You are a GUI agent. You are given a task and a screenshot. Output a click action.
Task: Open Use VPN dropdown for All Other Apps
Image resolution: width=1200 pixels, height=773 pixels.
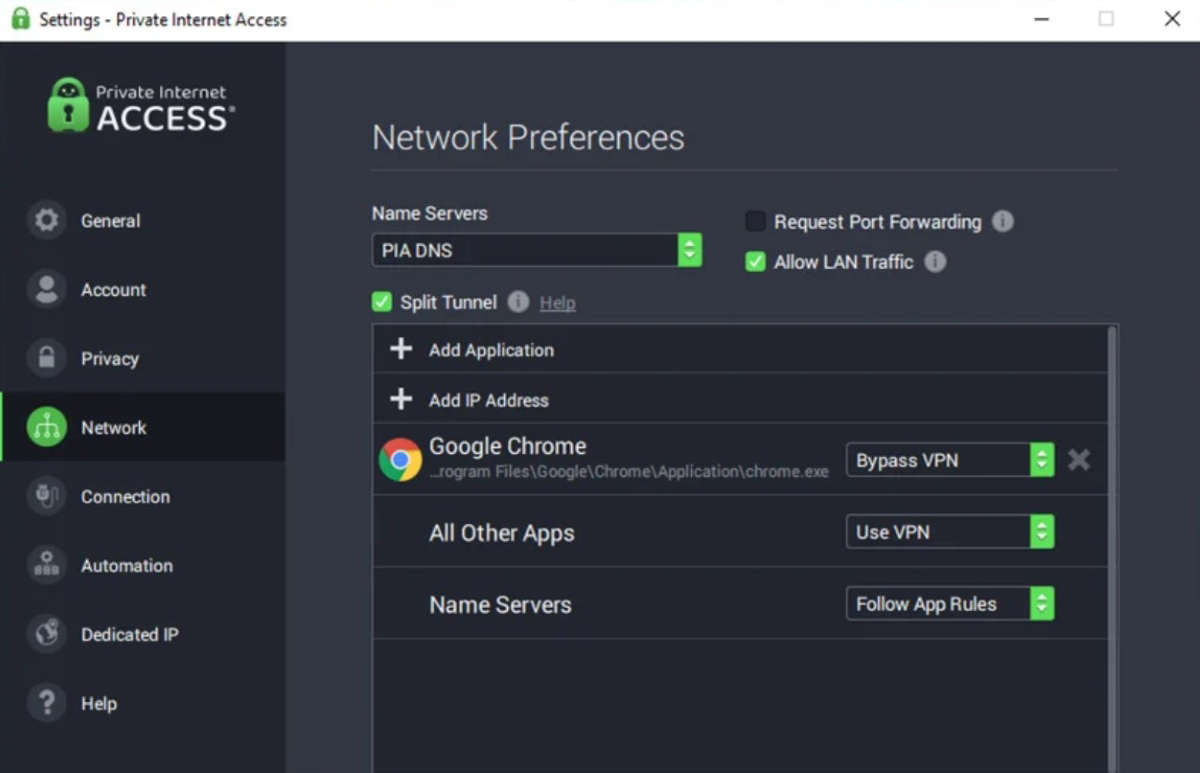[950, 532]
